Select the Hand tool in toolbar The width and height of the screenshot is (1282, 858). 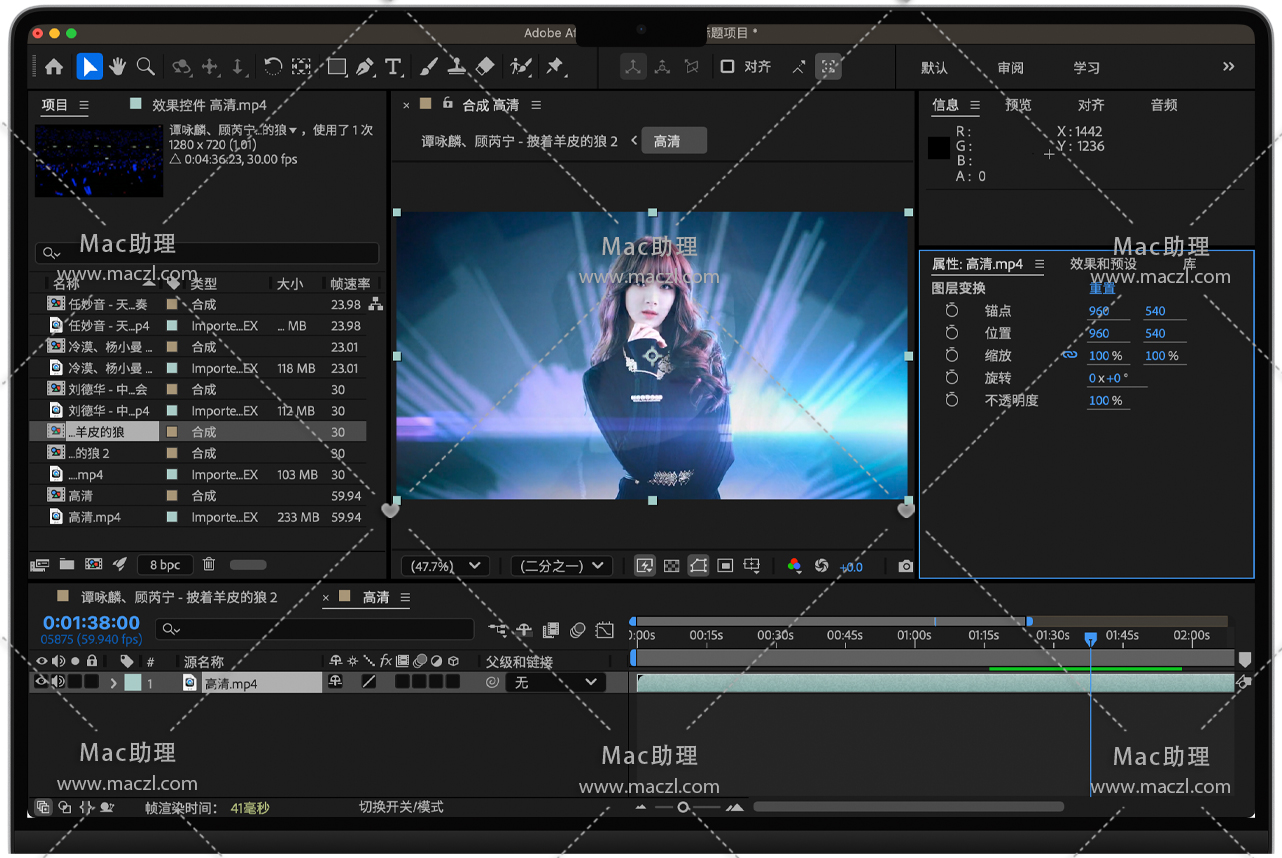[x=118, y=67]
